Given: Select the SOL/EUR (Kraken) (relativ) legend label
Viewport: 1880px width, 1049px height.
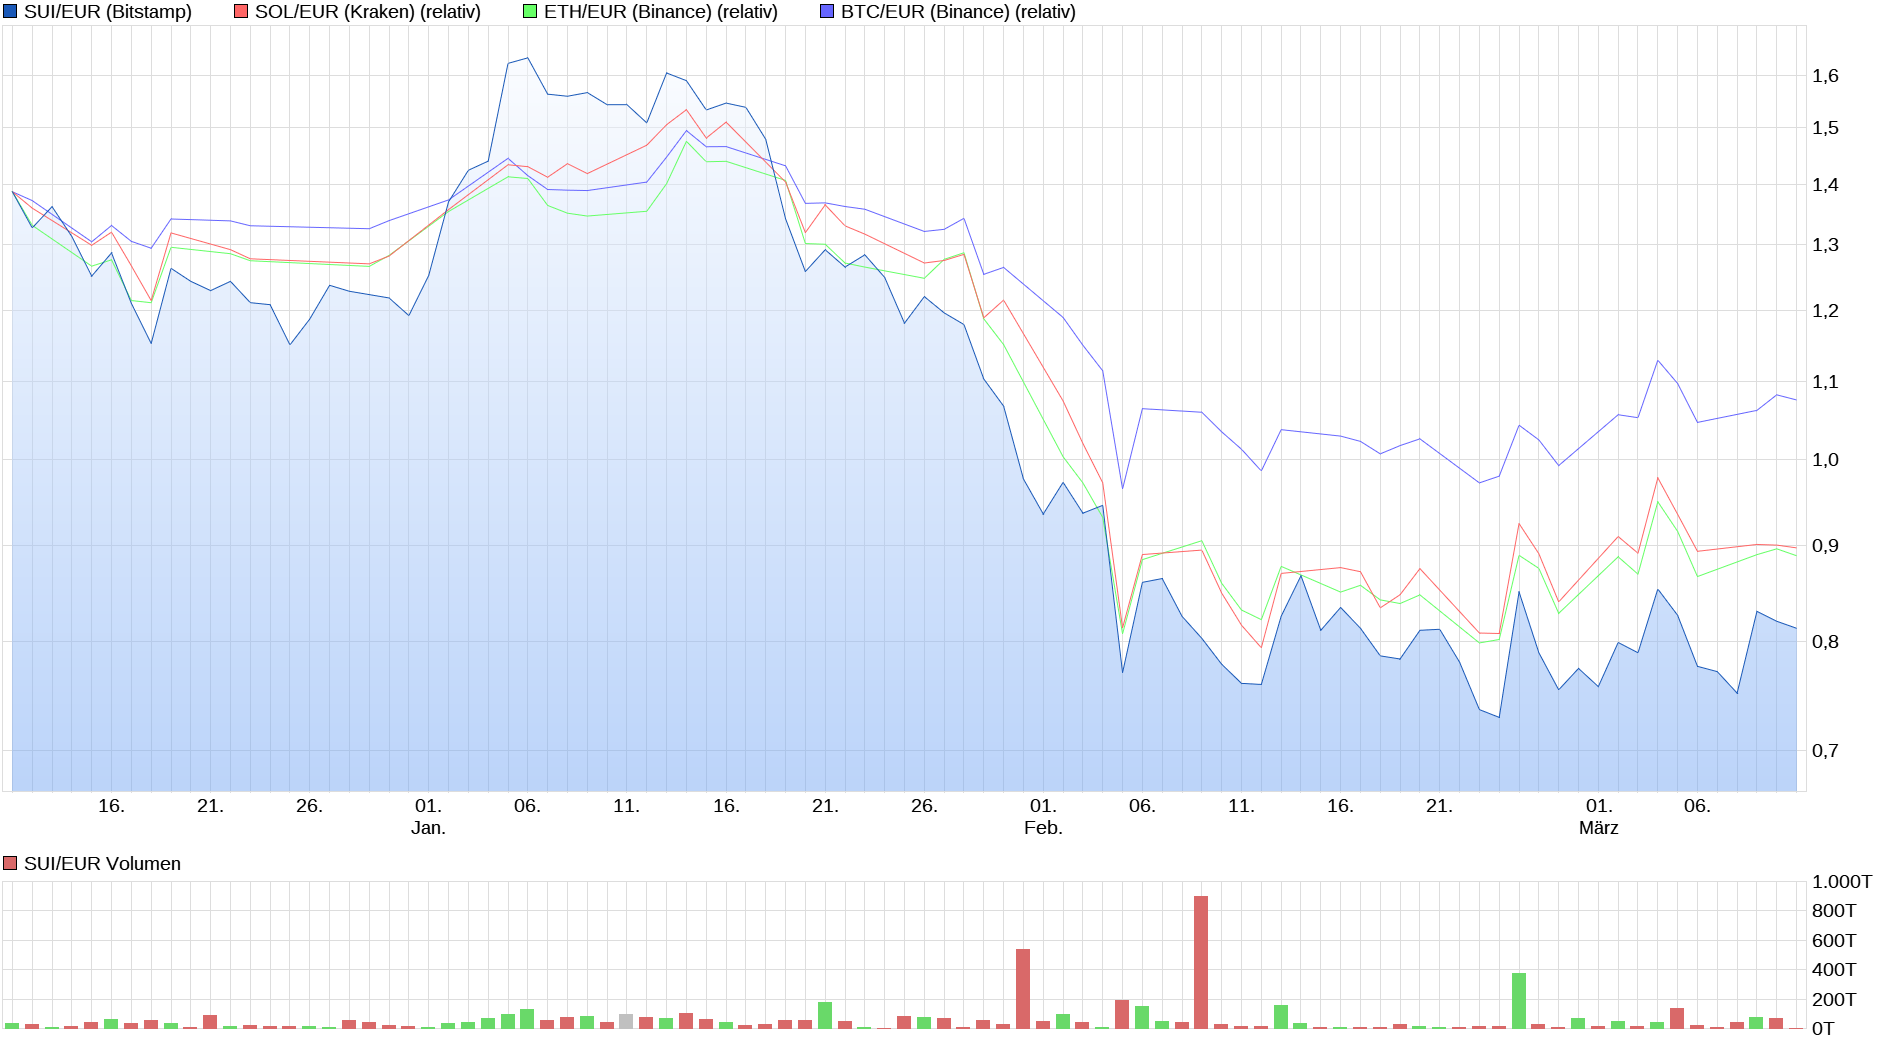Looking at the screenshot, I should (x=368, y=12).
